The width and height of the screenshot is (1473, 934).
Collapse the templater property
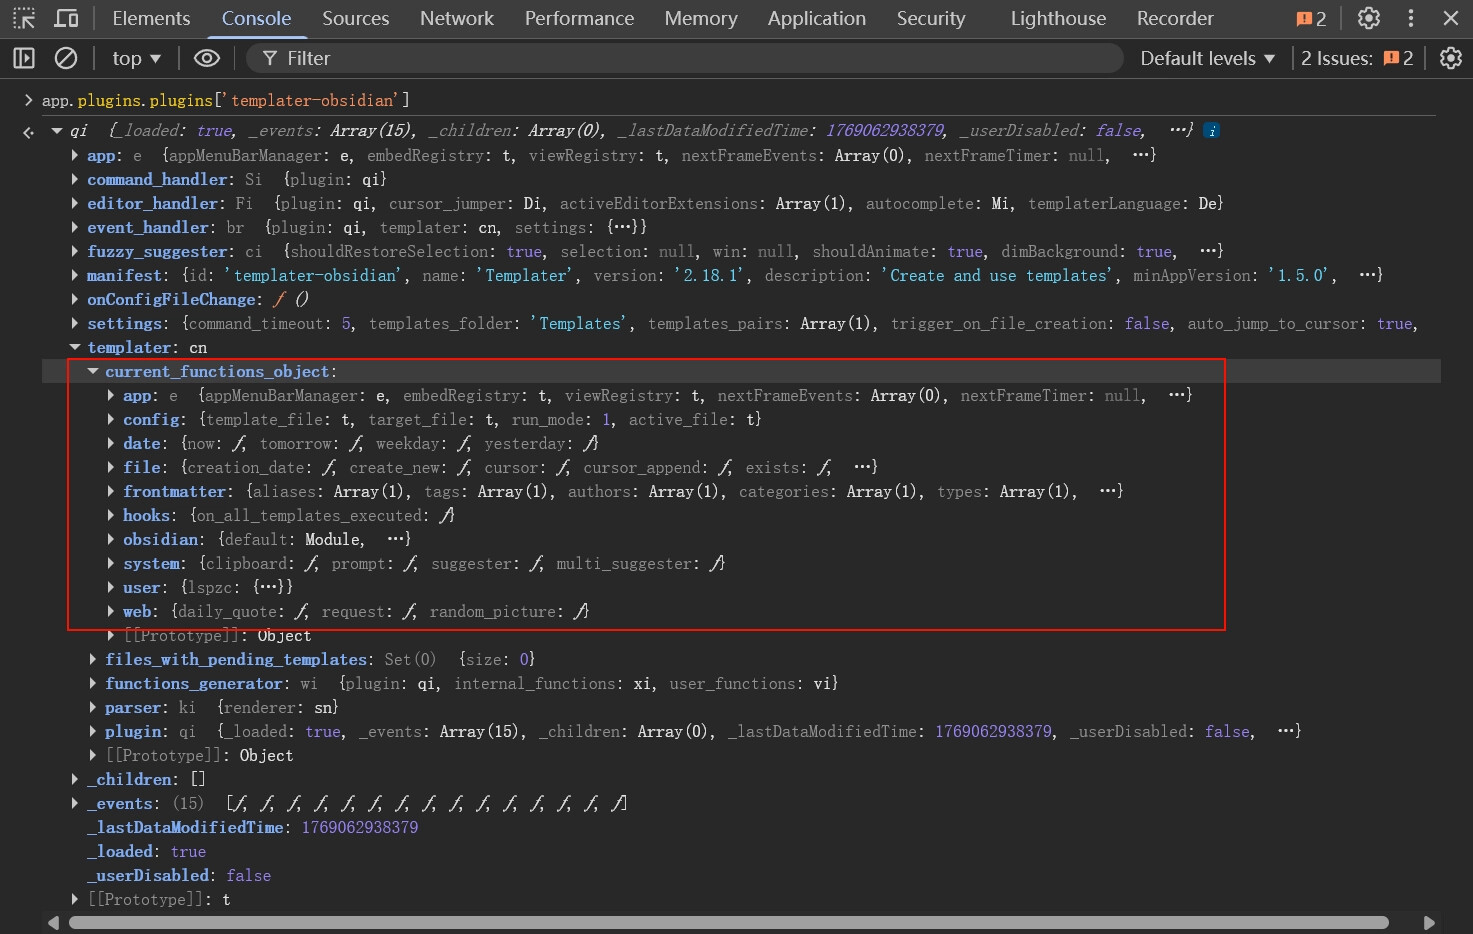75,347
